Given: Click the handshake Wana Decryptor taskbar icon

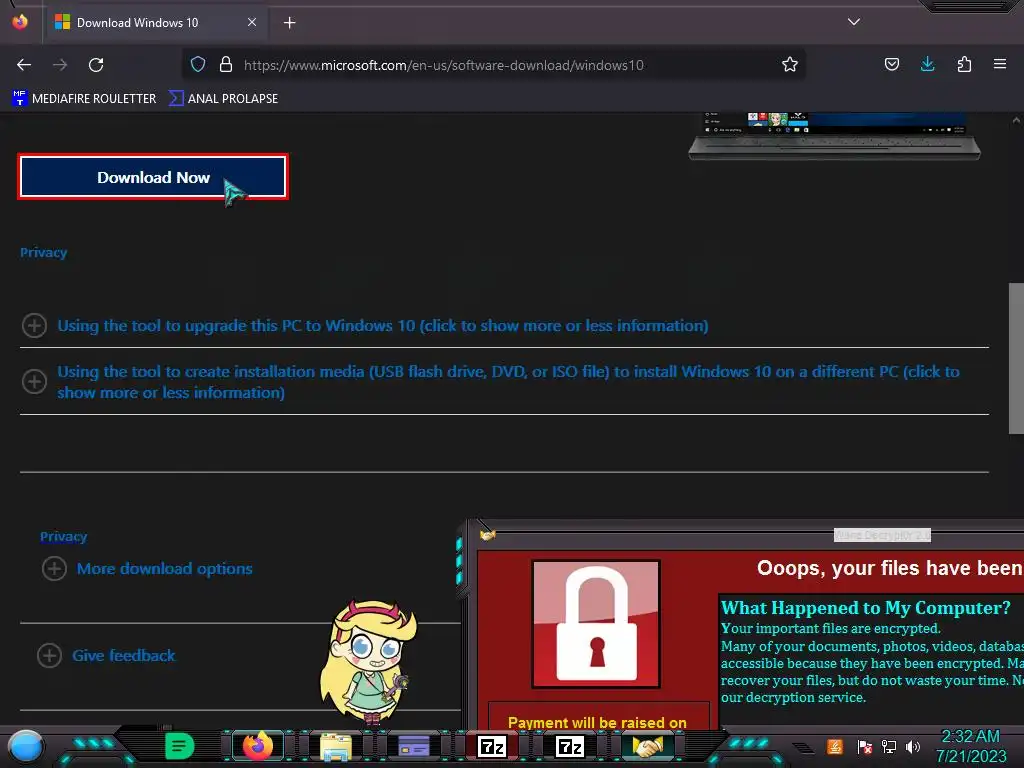Looking at the screenshot, I should pyautogui.click(x=647, y=746).
